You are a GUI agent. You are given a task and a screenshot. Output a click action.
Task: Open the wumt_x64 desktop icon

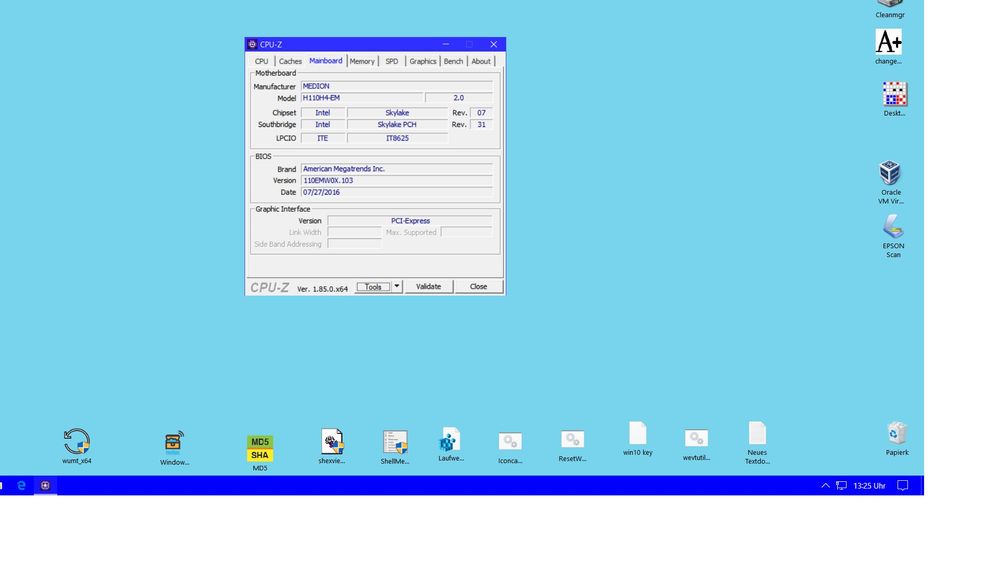tap(77, 442)
